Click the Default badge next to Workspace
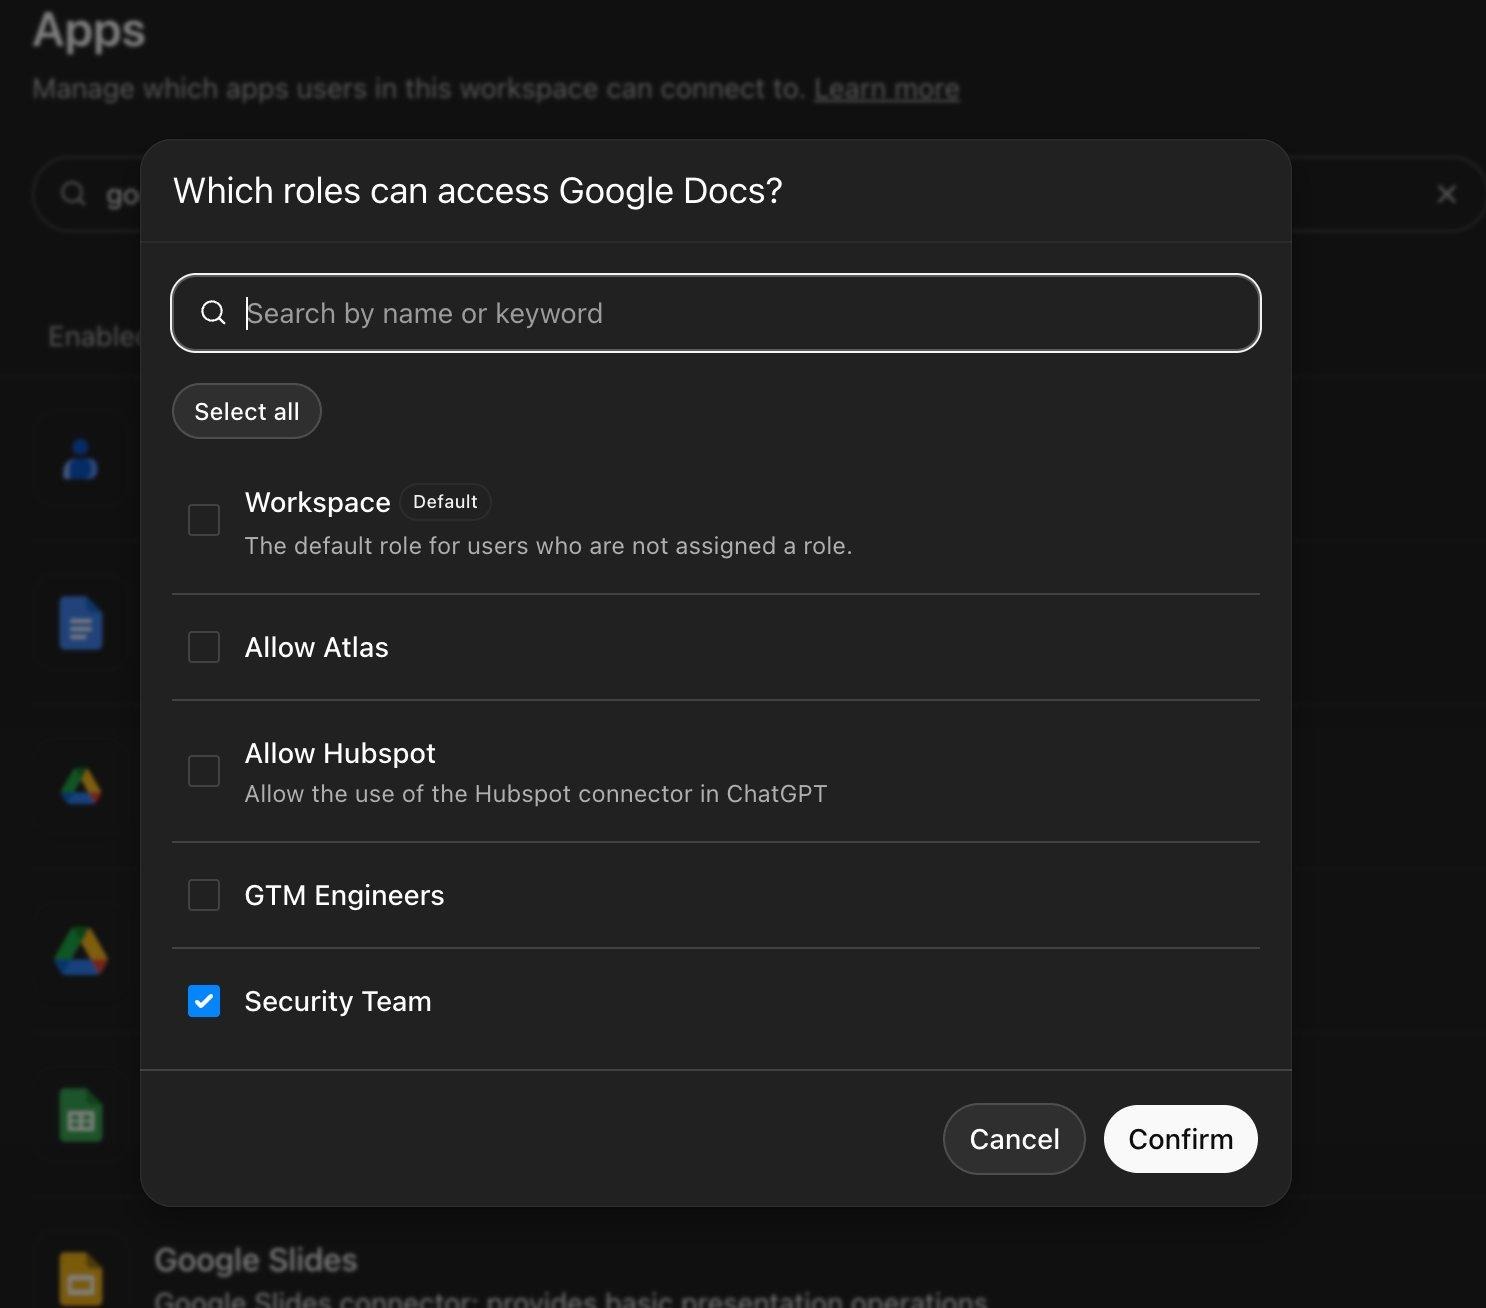The height and width of the screenshot is (1308, 1486). tap(445, 502)
